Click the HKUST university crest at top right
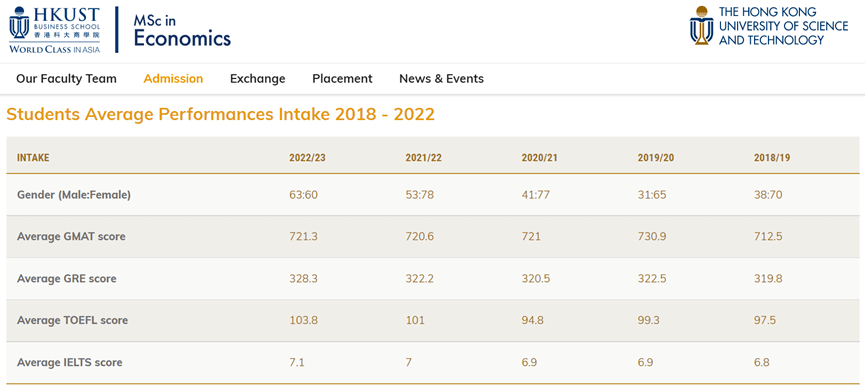Screen dimensions: 865x387 point(701,25)
